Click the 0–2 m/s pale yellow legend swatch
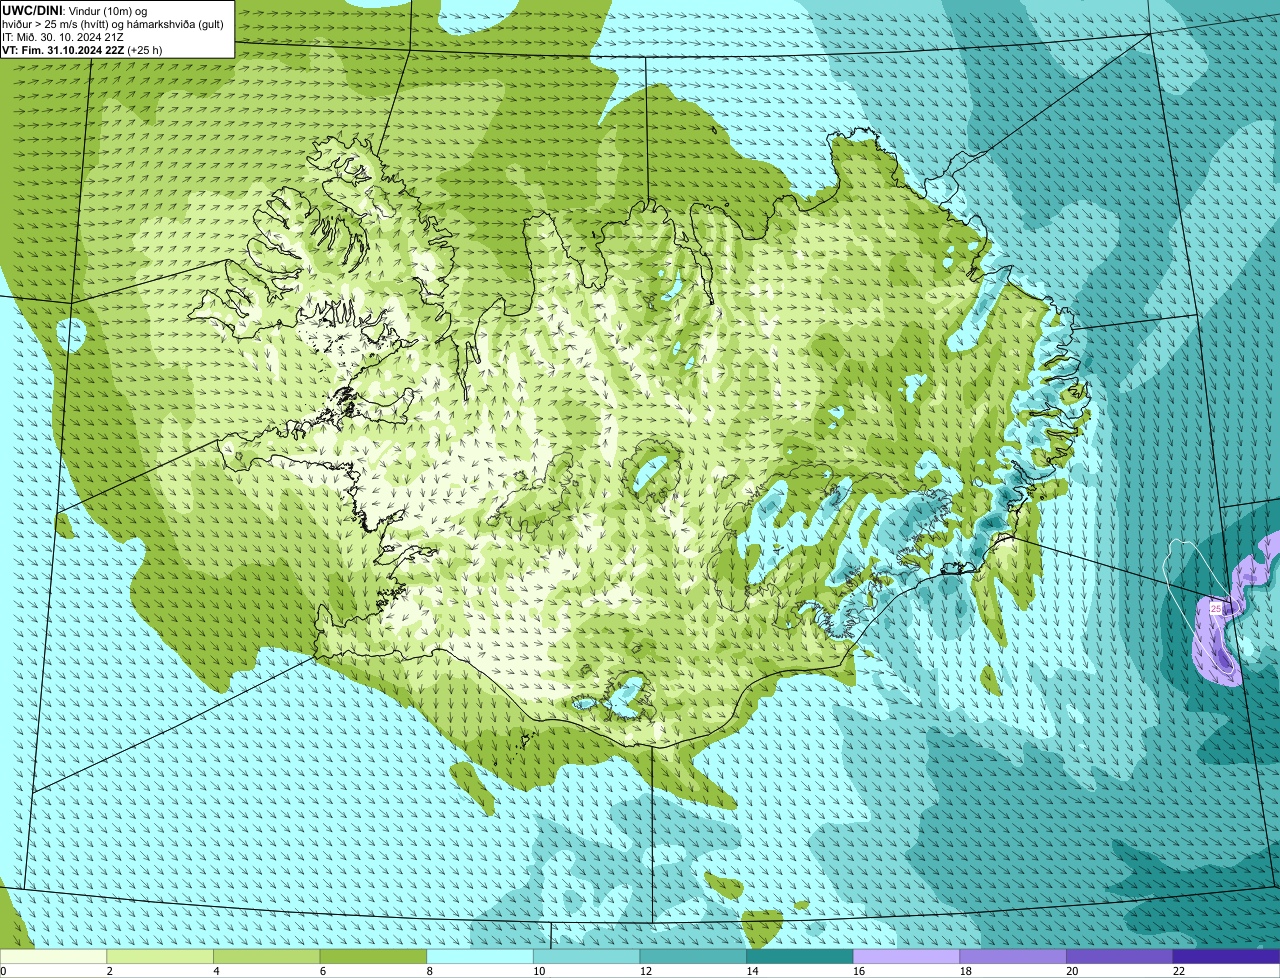Image resolution: width=1280 pixels, height=978 pixels. pyautogui.click(x=53, y=956)
